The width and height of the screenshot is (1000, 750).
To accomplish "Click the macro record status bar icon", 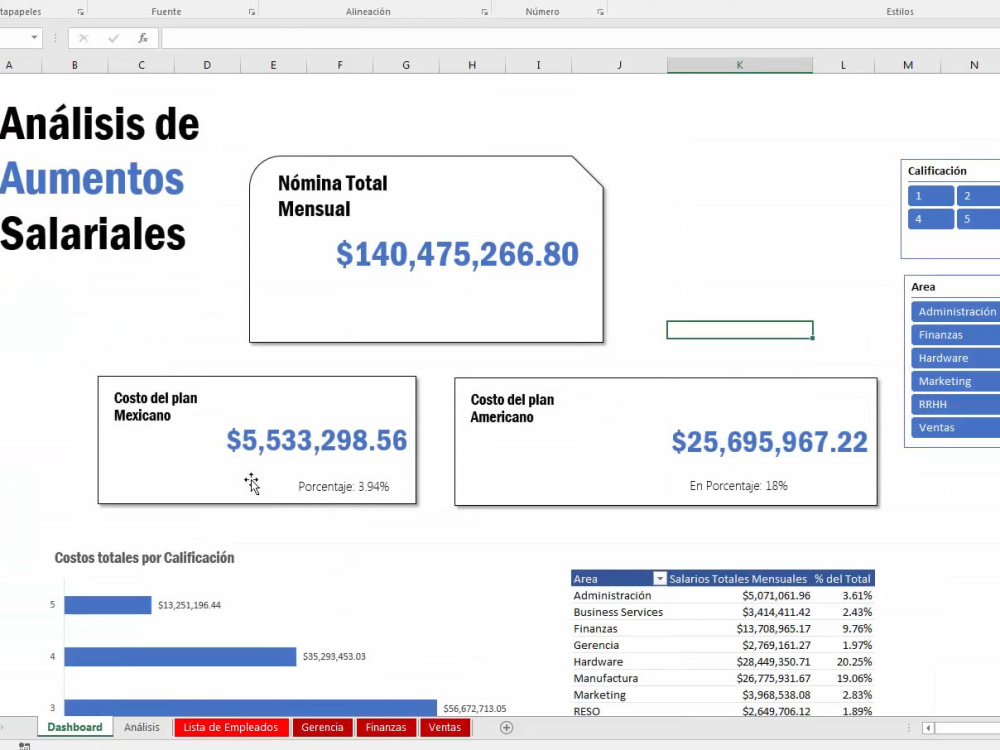I will point(24,746).
